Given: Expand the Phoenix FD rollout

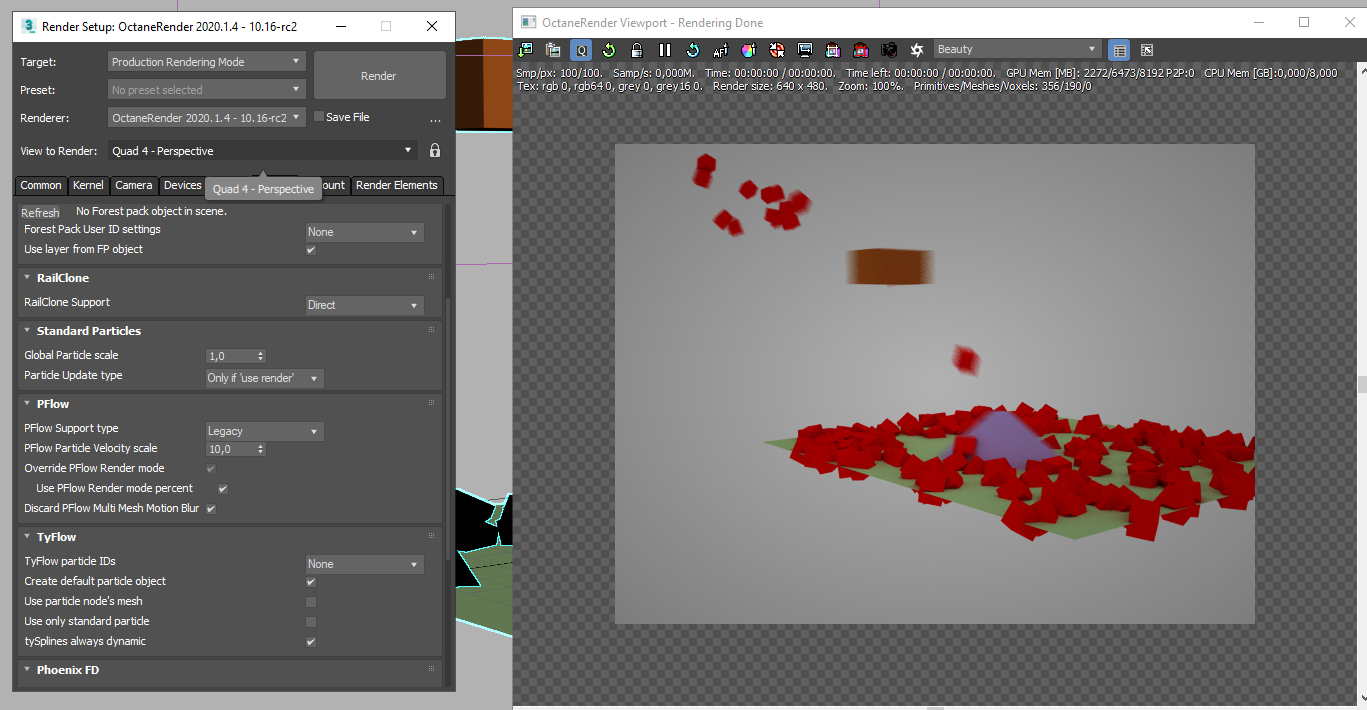Looking at the screenshot, I should 67,670.
